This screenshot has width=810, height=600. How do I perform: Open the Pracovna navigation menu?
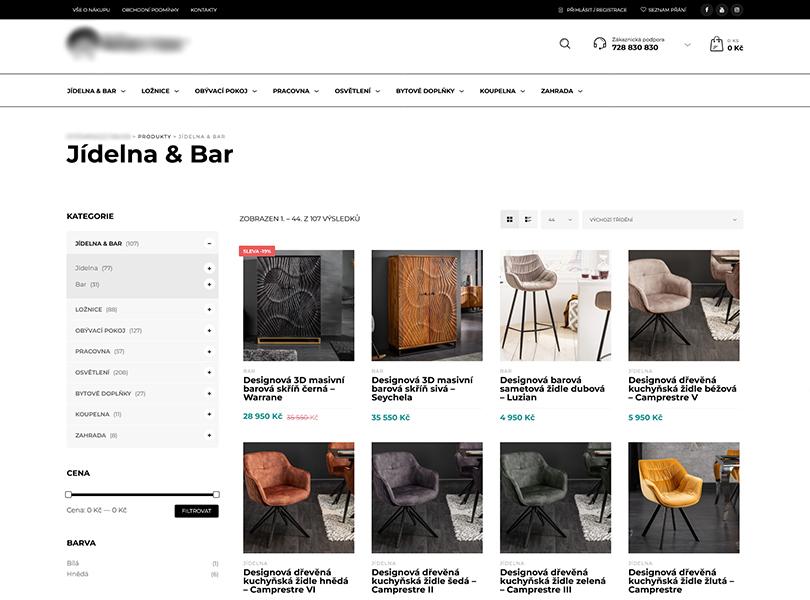coord(295,91)
